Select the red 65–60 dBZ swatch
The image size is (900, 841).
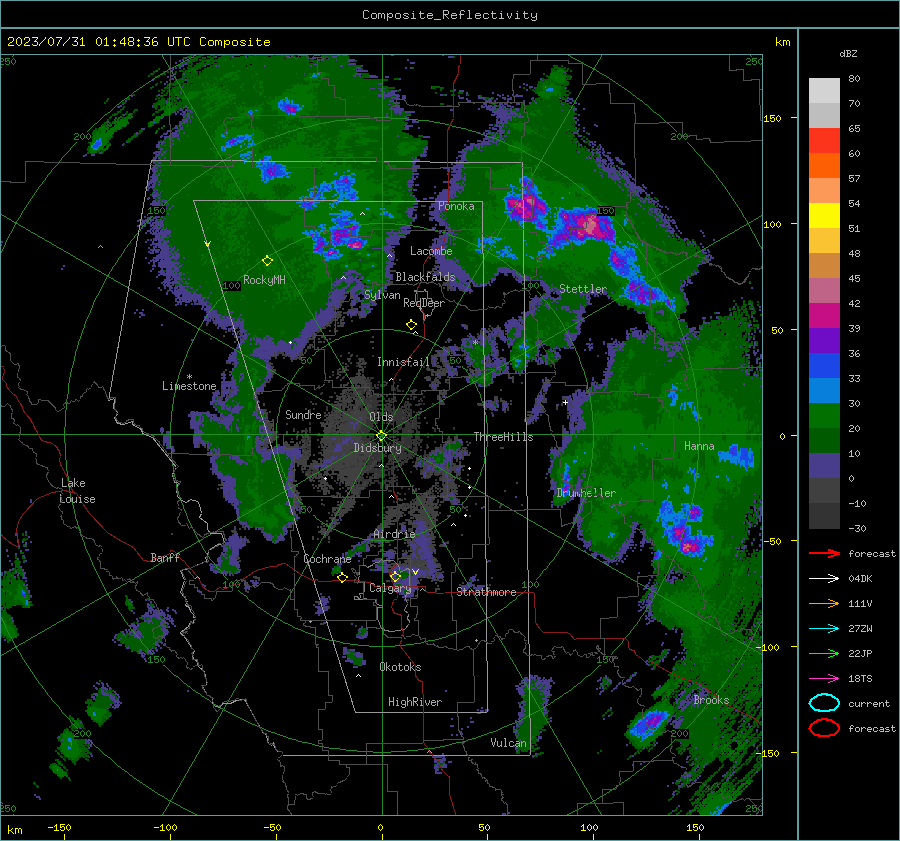point(824,140)
